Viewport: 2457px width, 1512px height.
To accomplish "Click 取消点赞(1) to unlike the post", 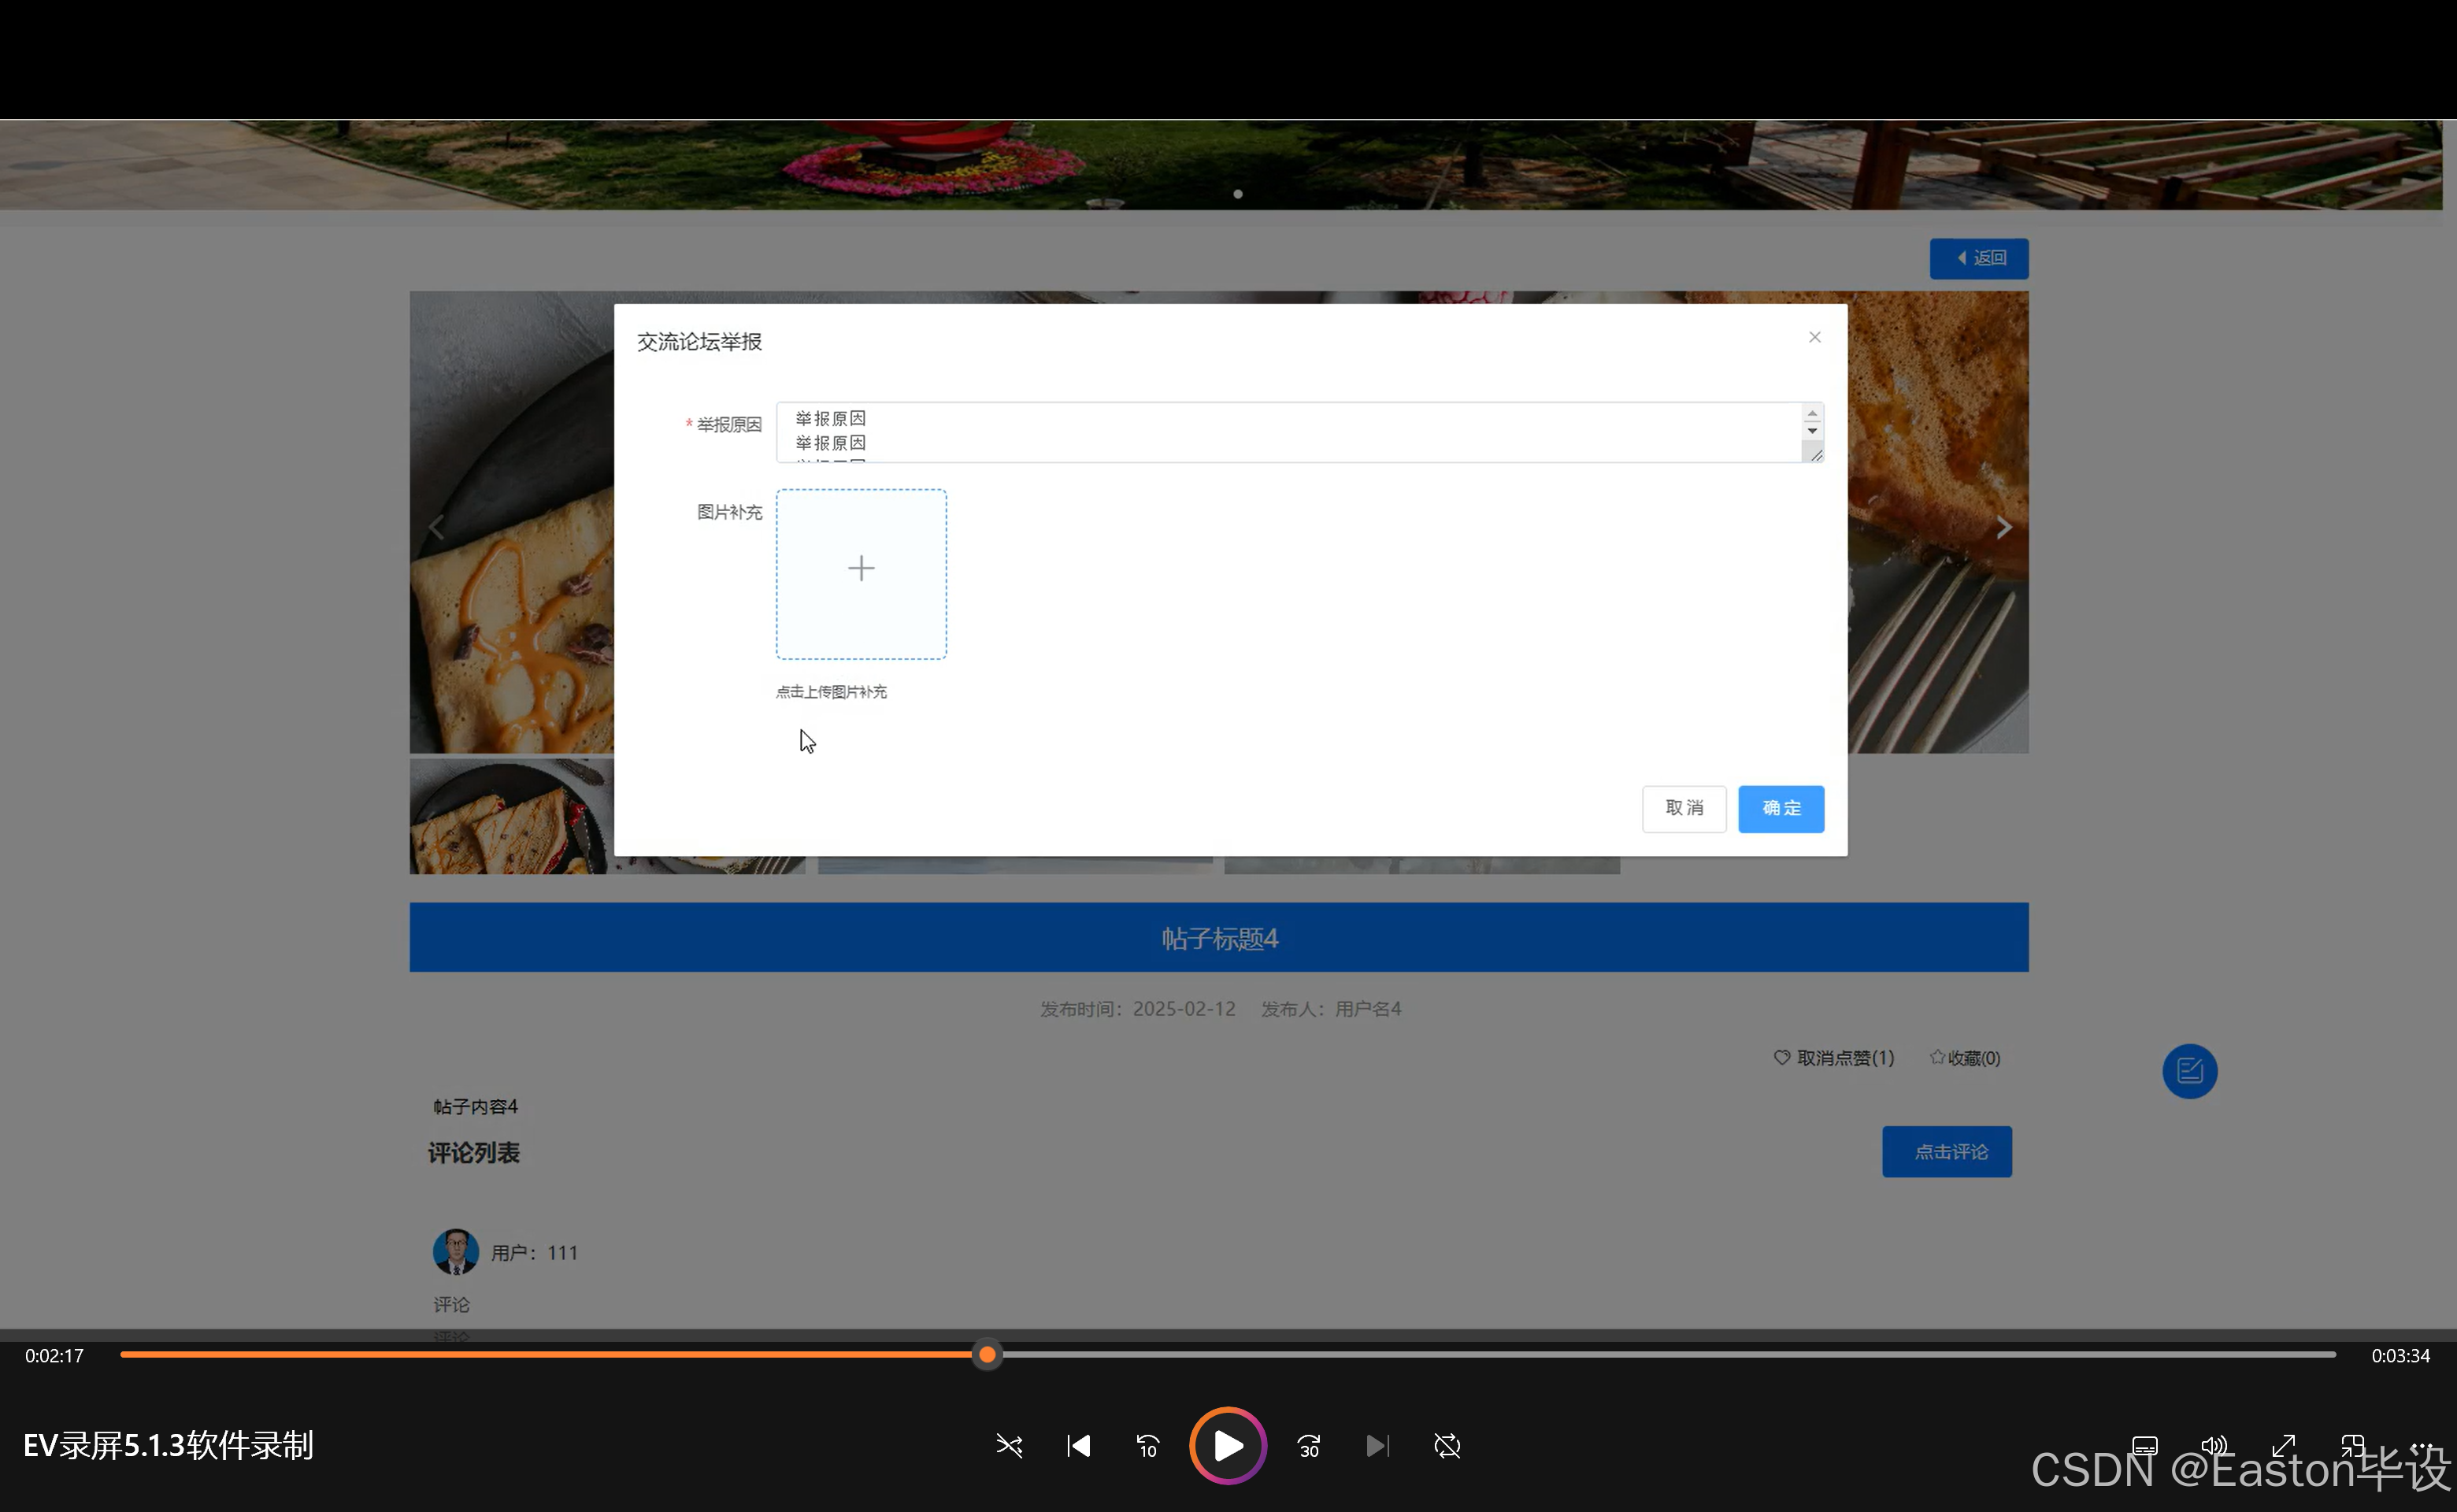I will pyautogui.click(x=1834, y=1058).
